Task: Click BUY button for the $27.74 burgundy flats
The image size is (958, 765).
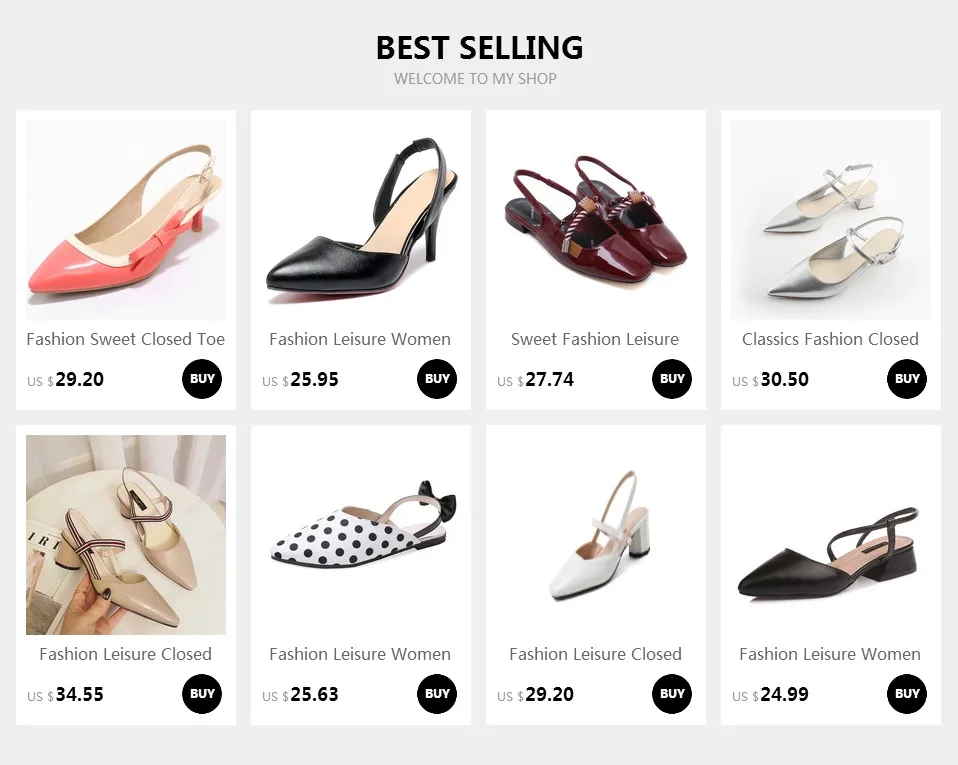Action: coord(671,379)
